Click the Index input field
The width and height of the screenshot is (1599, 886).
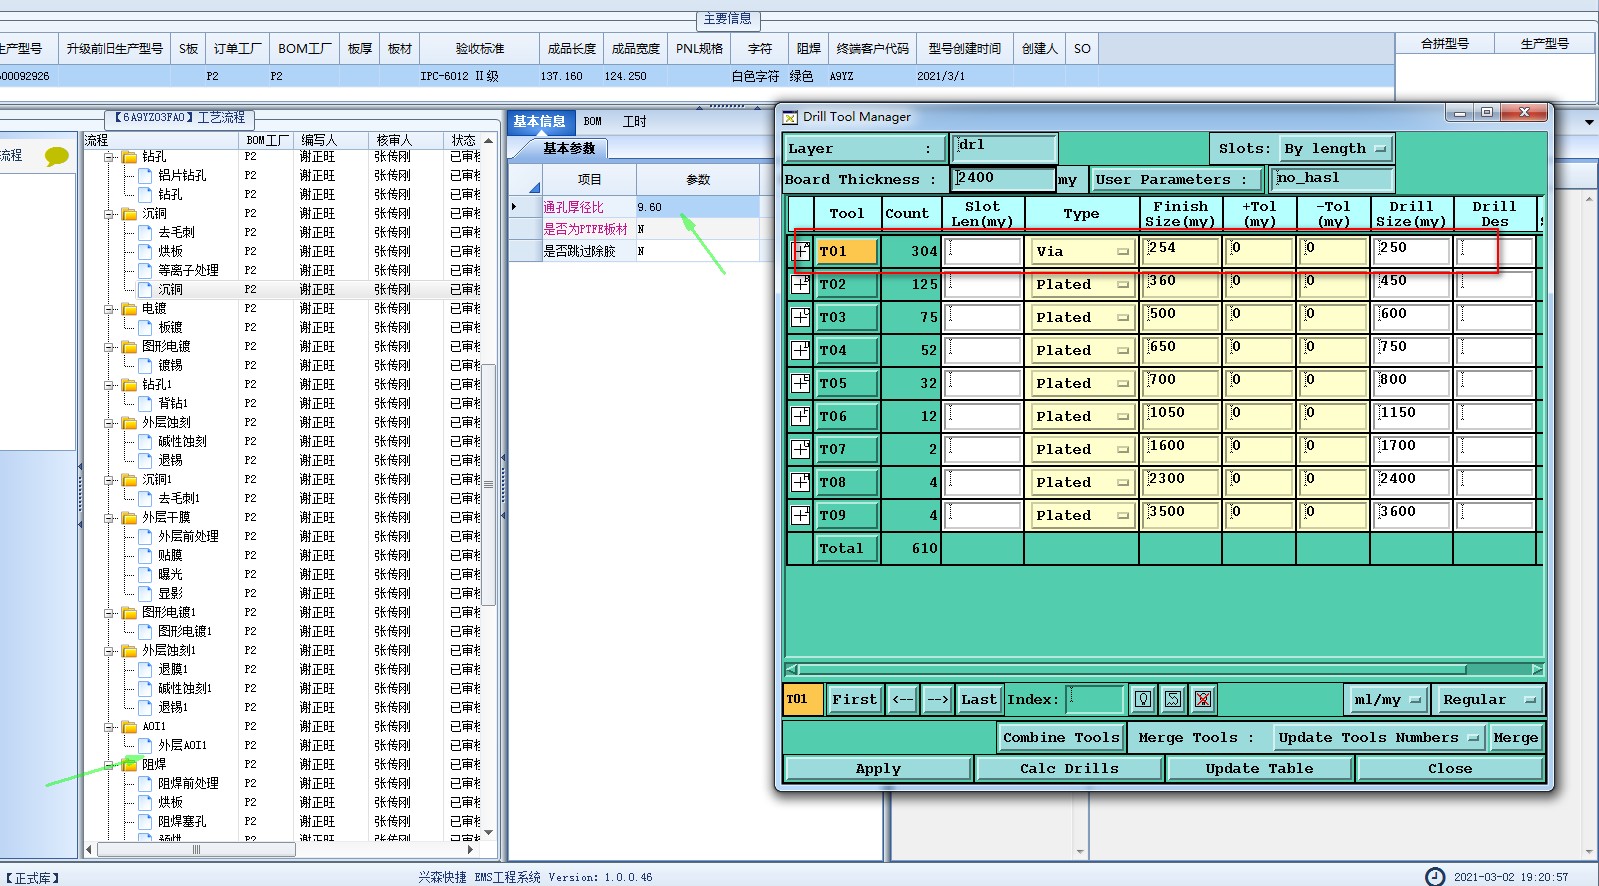click(1095, 699)
